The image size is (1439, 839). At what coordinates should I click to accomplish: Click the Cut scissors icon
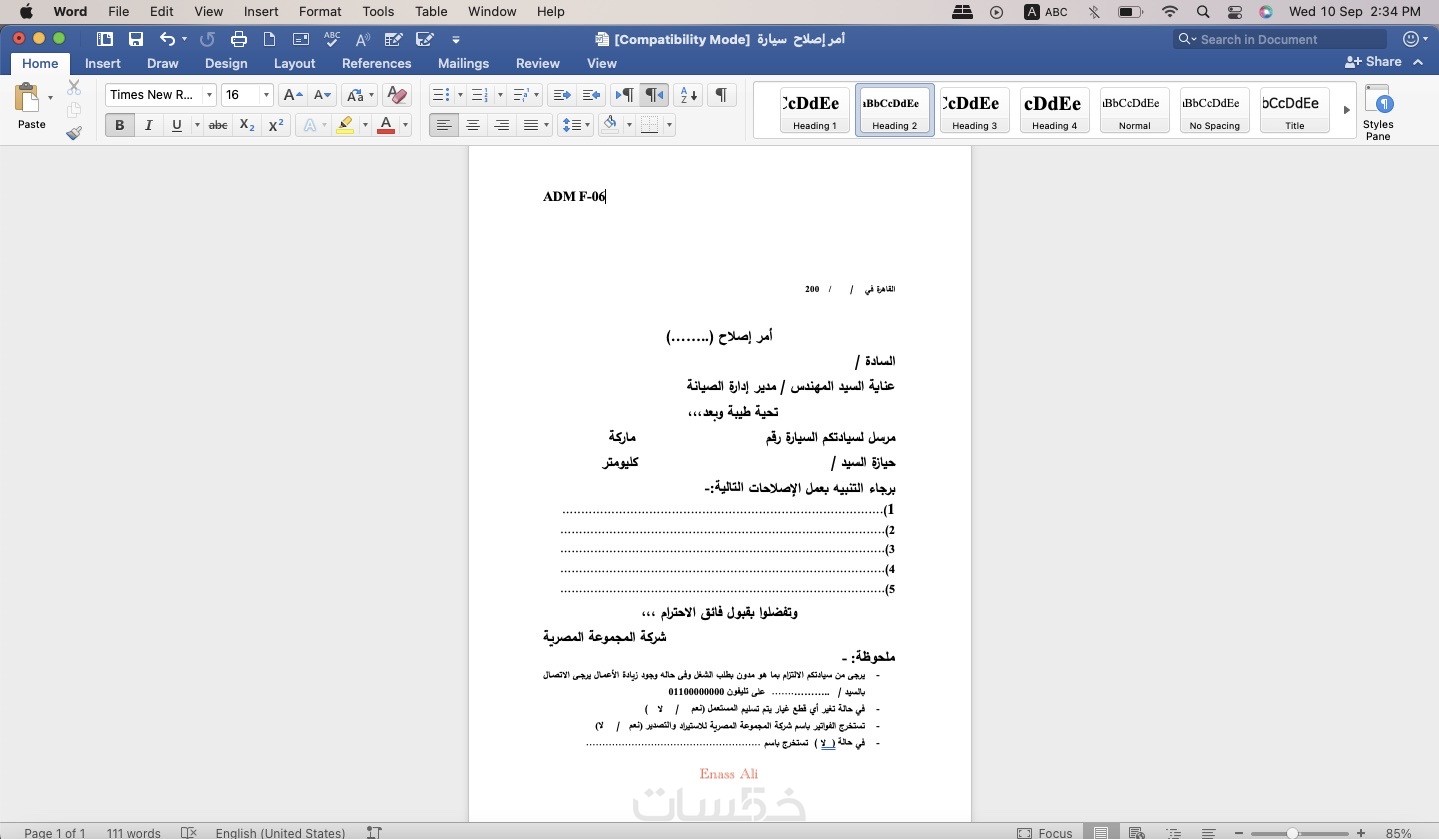click(74, 88)
